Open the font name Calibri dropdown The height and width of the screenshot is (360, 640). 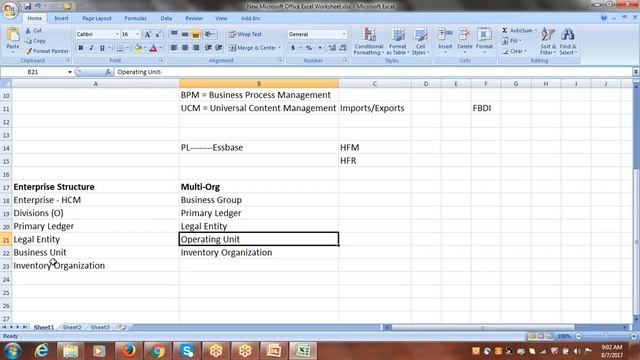click(117, 35)
